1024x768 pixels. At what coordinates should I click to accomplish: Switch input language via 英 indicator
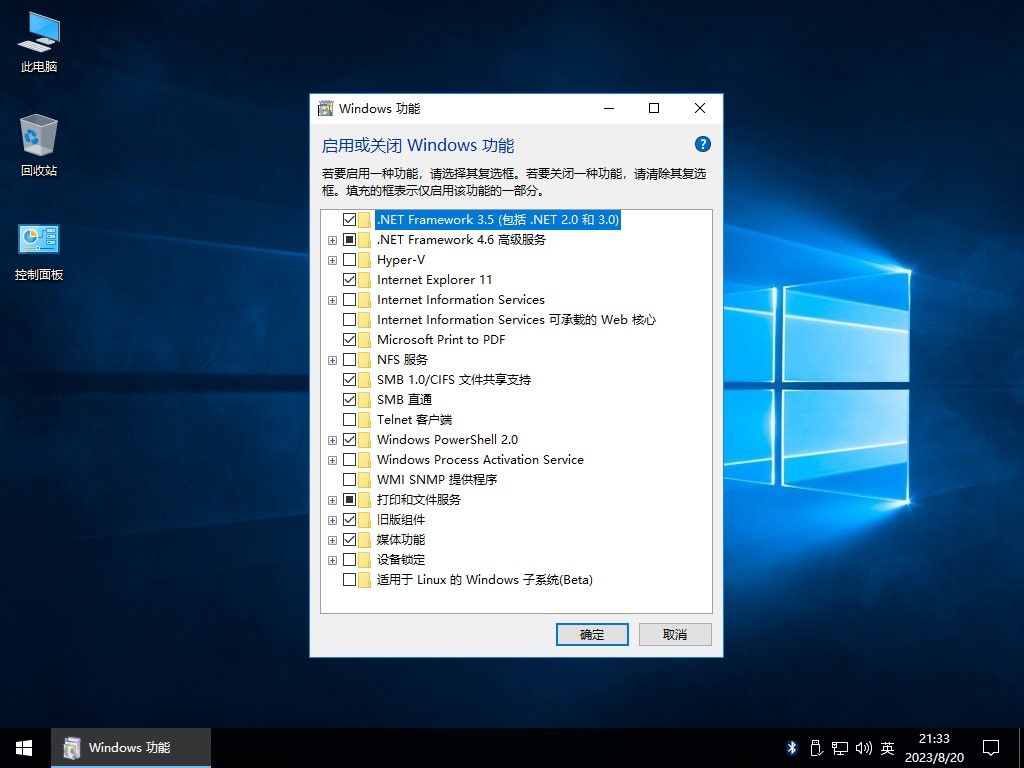tap(888, 748)
